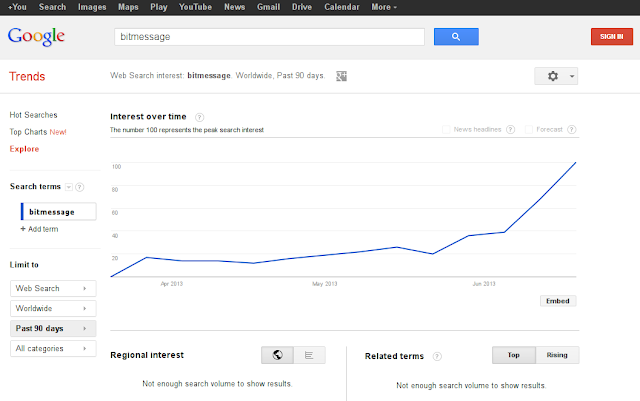Click the chart peak point at 100

(x=576, y=163)
